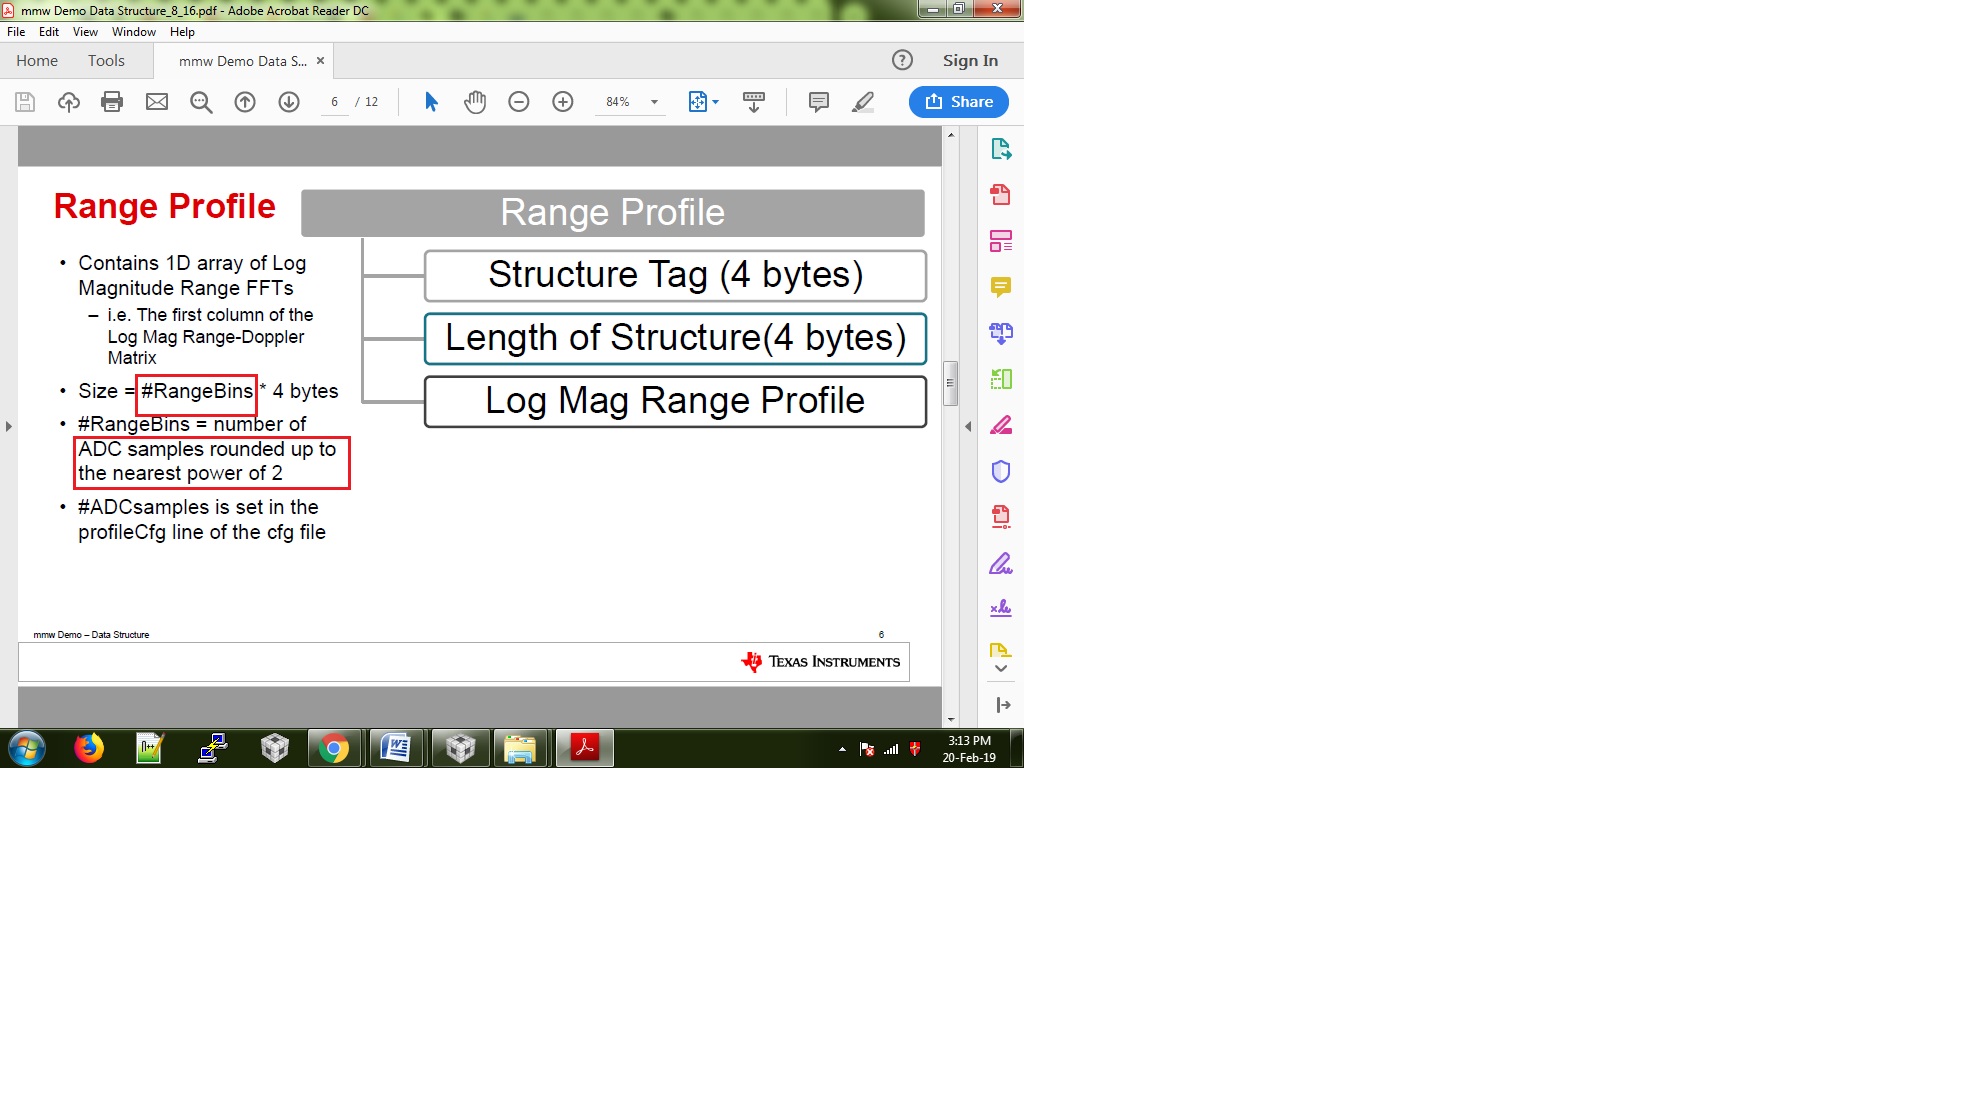This screenshot has height=1106, width=1978.
Task: Open the Add comment tool in toolbar
Action: (818, 102)
